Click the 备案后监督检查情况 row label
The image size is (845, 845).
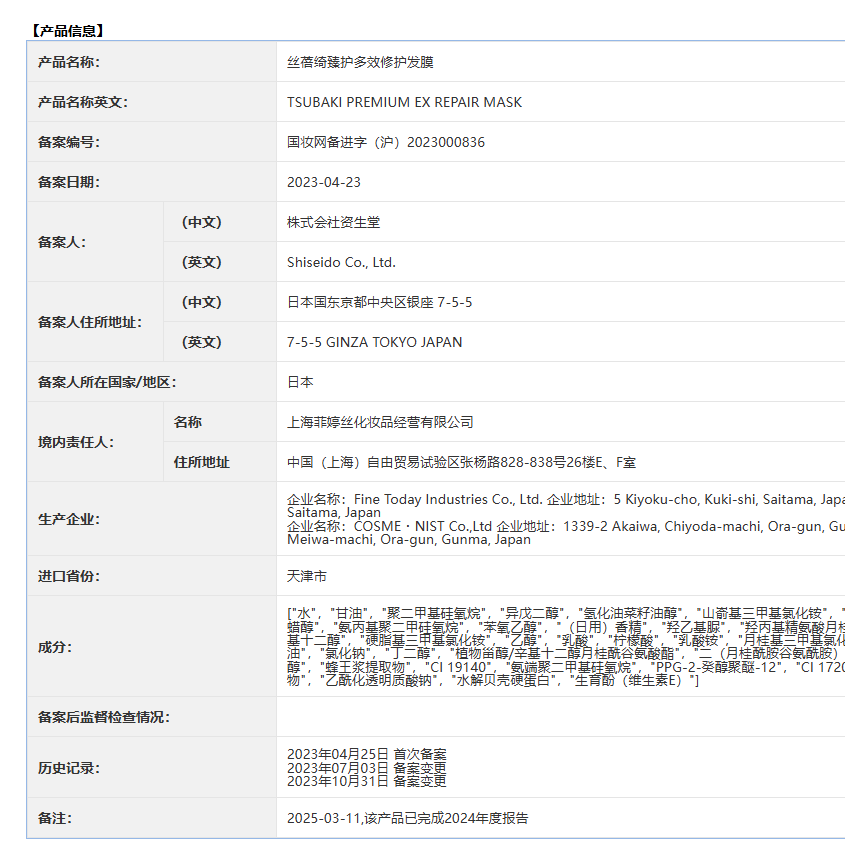click(x=103, y=717)
